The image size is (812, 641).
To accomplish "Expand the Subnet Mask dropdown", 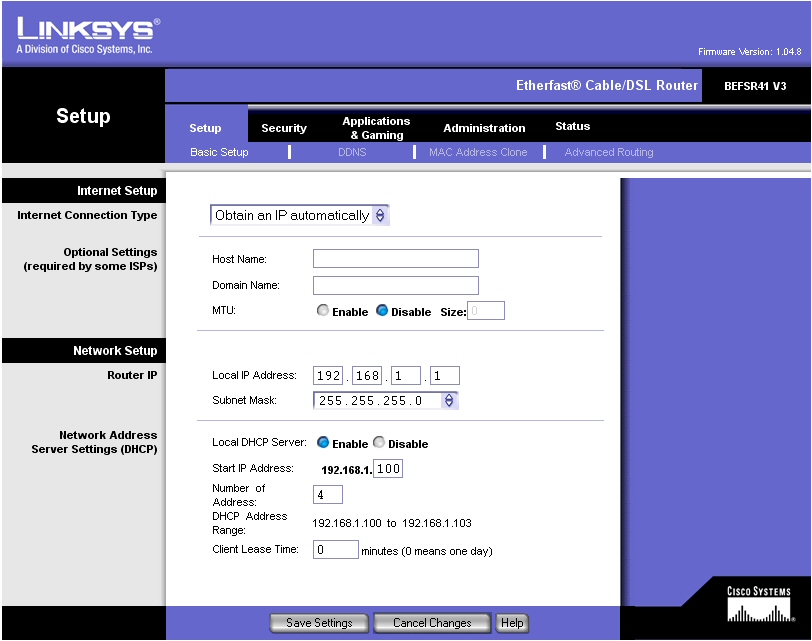I will click(x=385, y=400).
